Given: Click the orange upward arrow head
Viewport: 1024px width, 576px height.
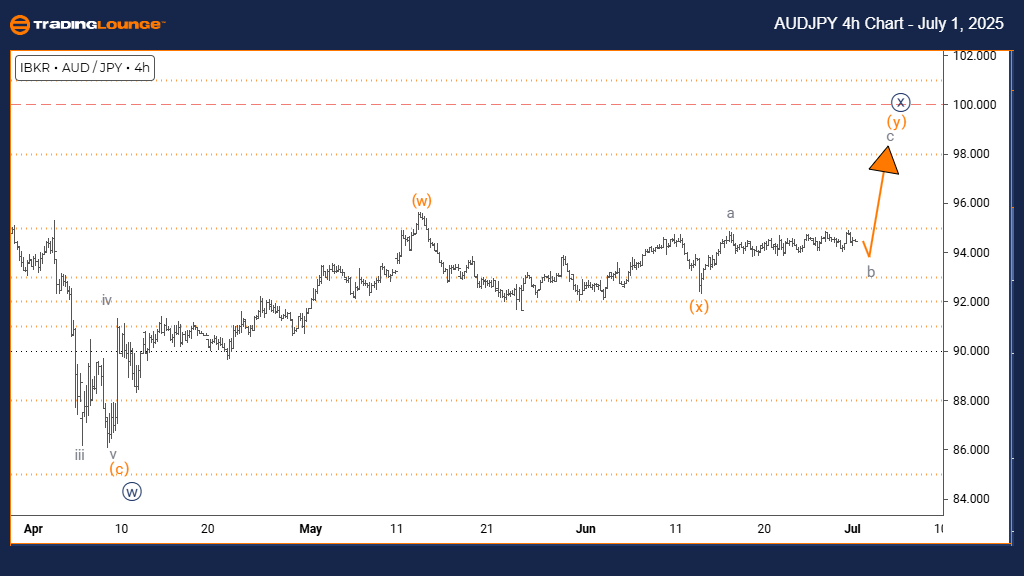Looking at the screenshot, I should 885,160.
